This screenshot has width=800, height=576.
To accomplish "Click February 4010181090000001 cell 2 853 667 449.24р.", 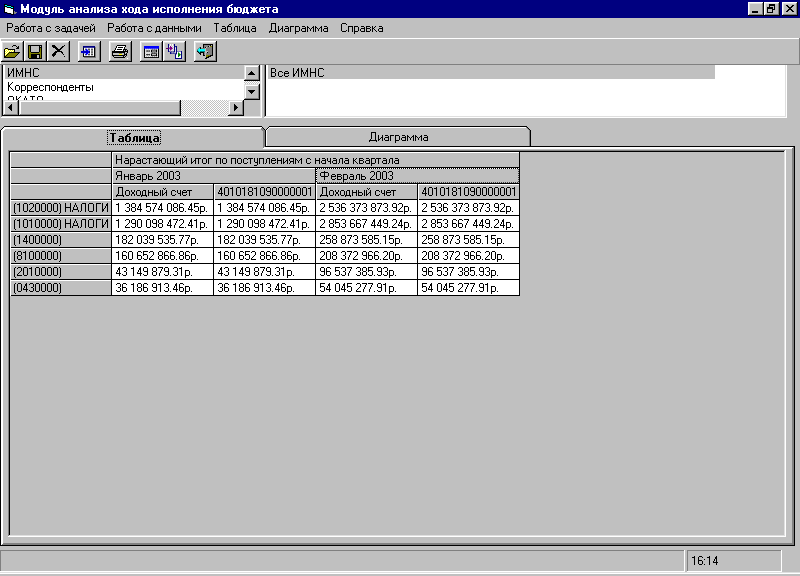I will (468, 223).
